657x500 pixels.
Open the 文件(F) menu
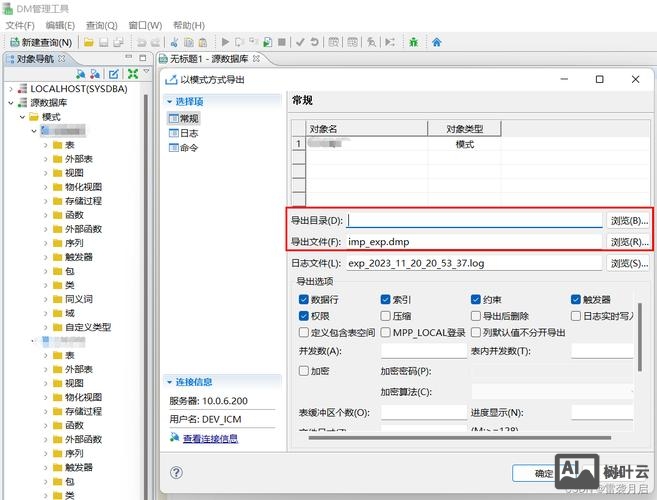click(20, 26)
